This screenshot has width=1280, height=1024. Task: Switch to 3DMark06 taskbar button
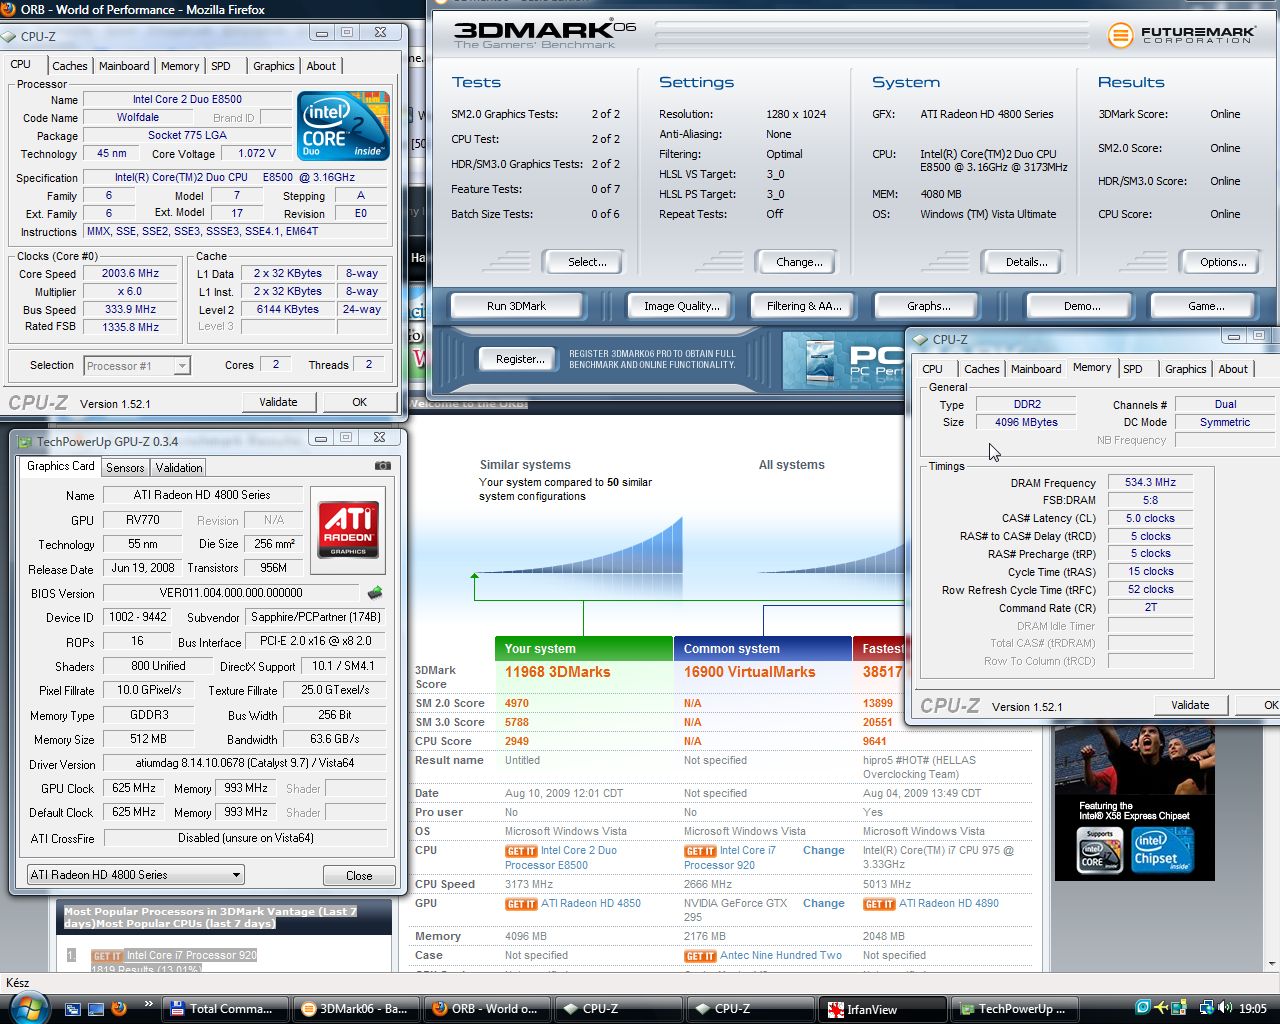click(x=355, y=1009)
